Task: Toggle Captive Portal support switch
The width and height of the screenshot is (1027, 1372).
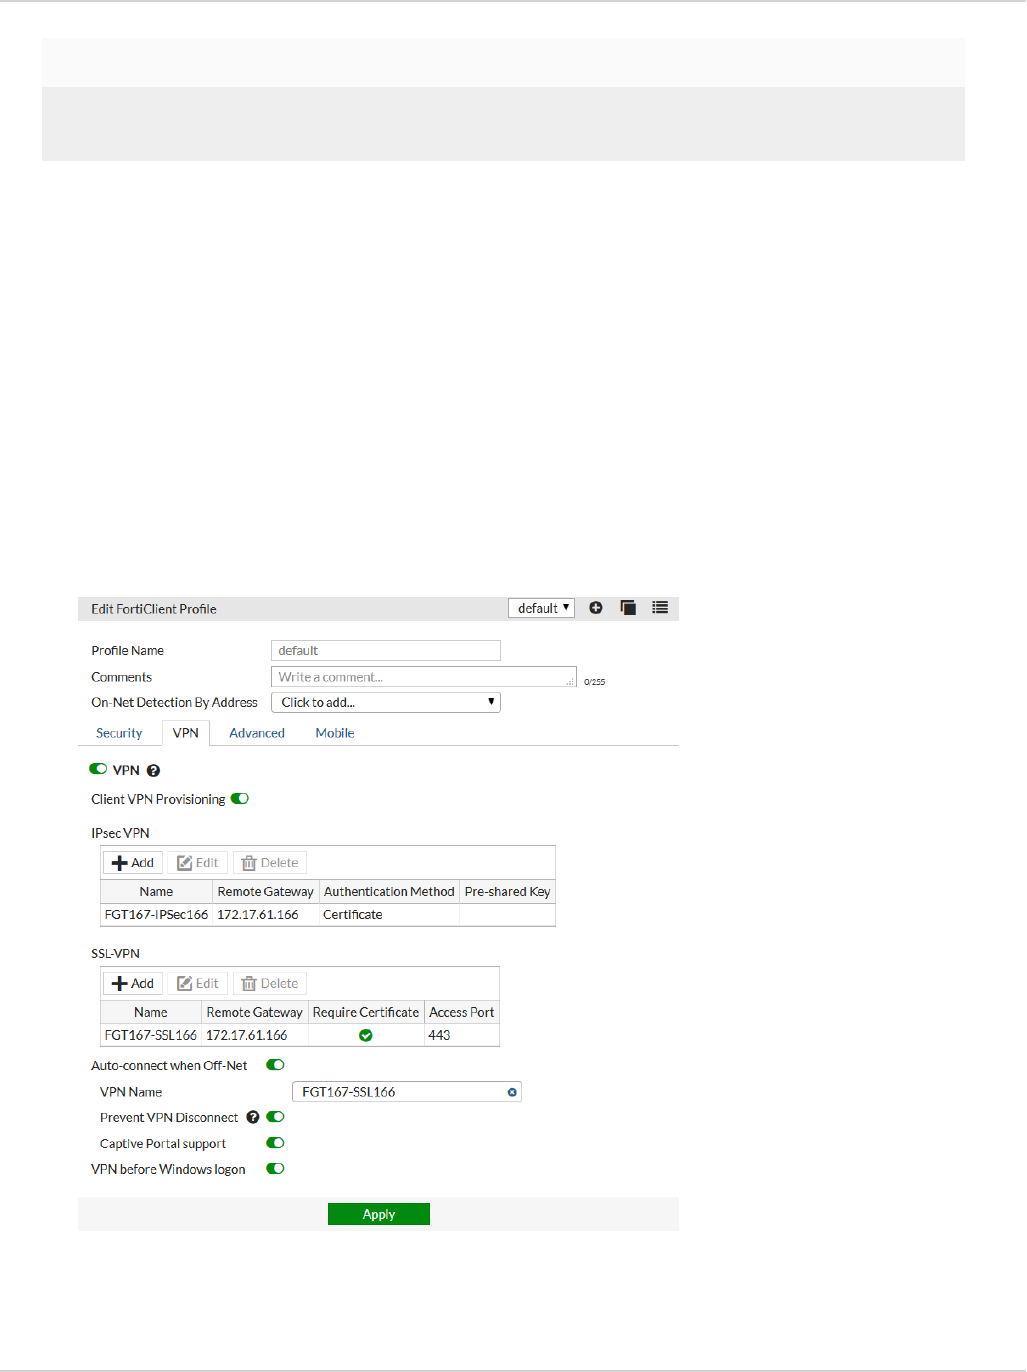Action: (275, 1143)
